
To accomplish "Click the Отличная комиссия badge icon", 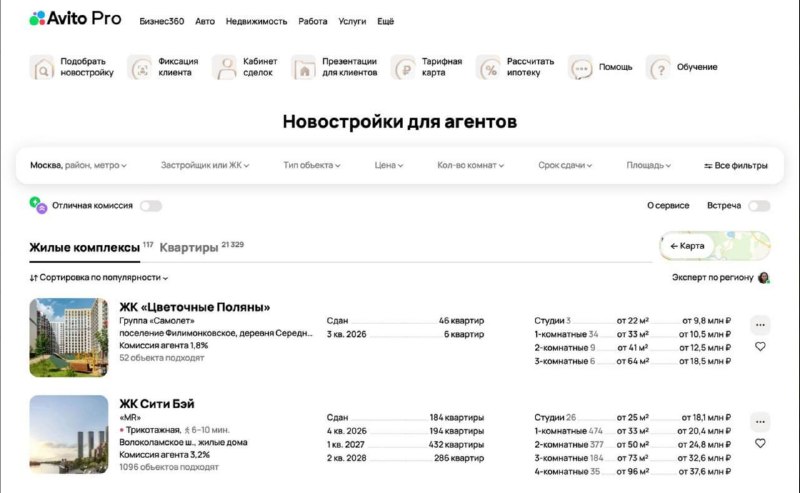I will tap(38, 205).
